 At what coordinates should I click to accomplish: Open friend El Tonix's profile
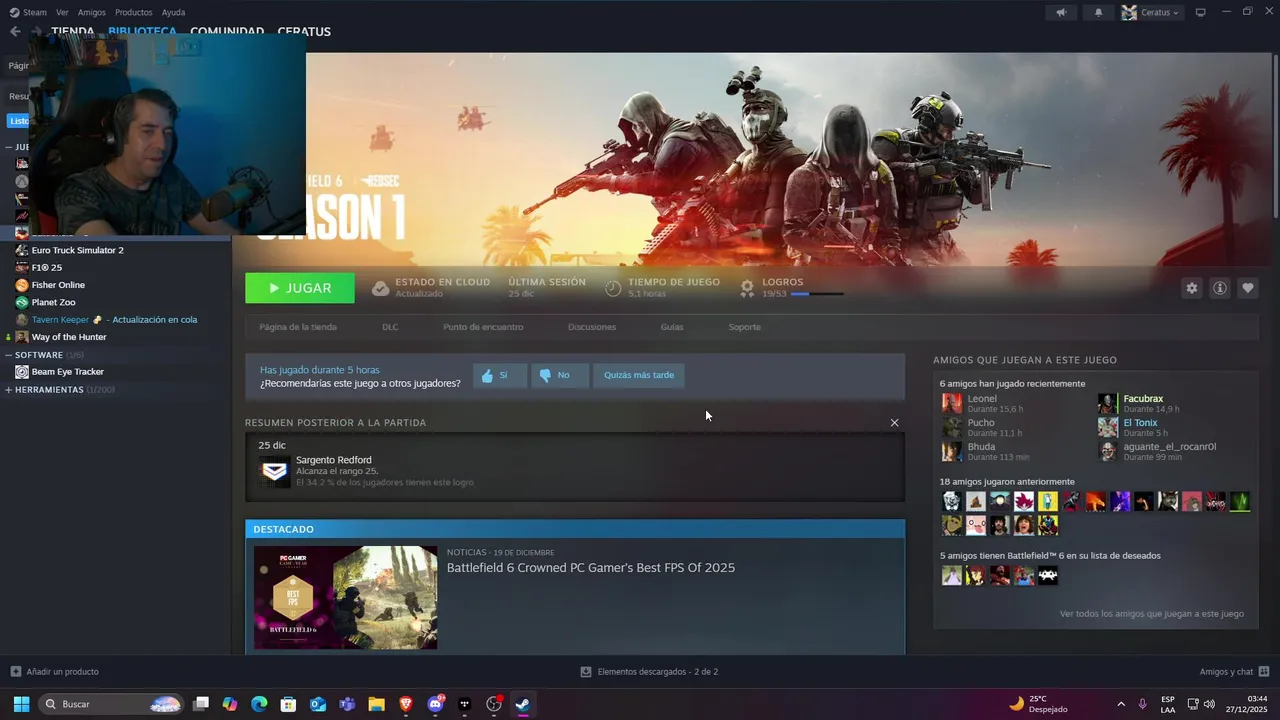(x=1140, y=423)
